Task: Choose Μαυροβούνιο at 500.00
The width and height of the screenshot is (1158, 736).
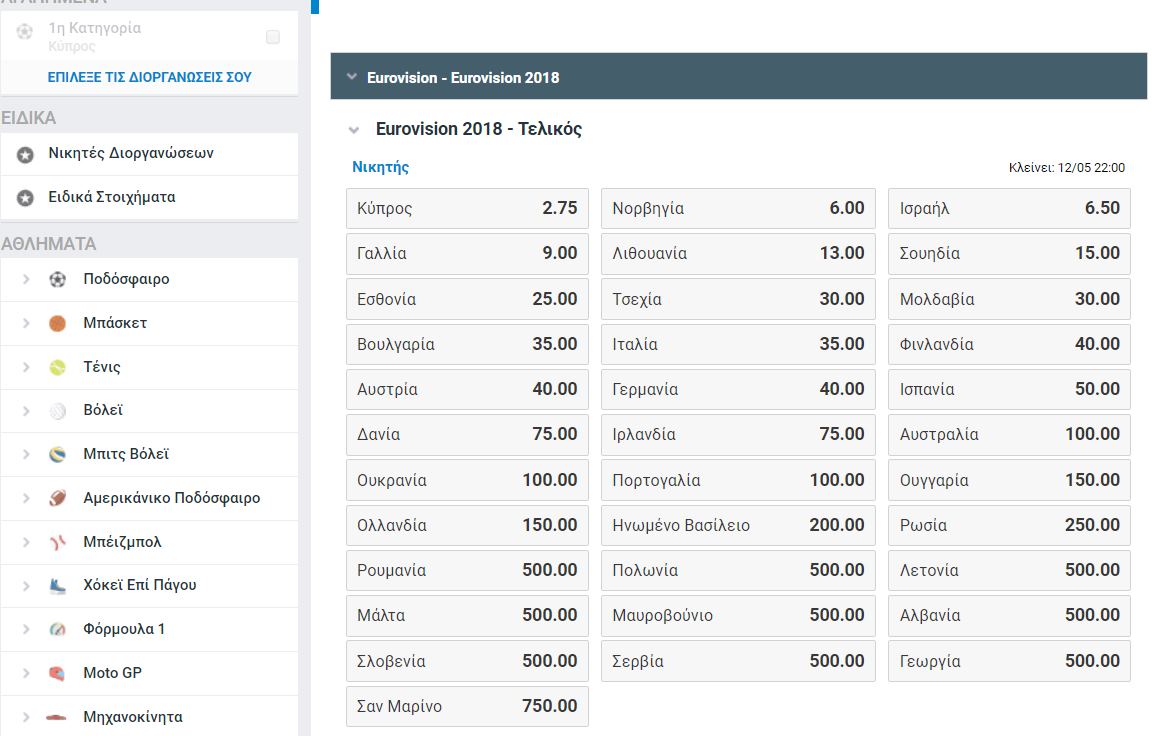Action: (x=738, y=615)
